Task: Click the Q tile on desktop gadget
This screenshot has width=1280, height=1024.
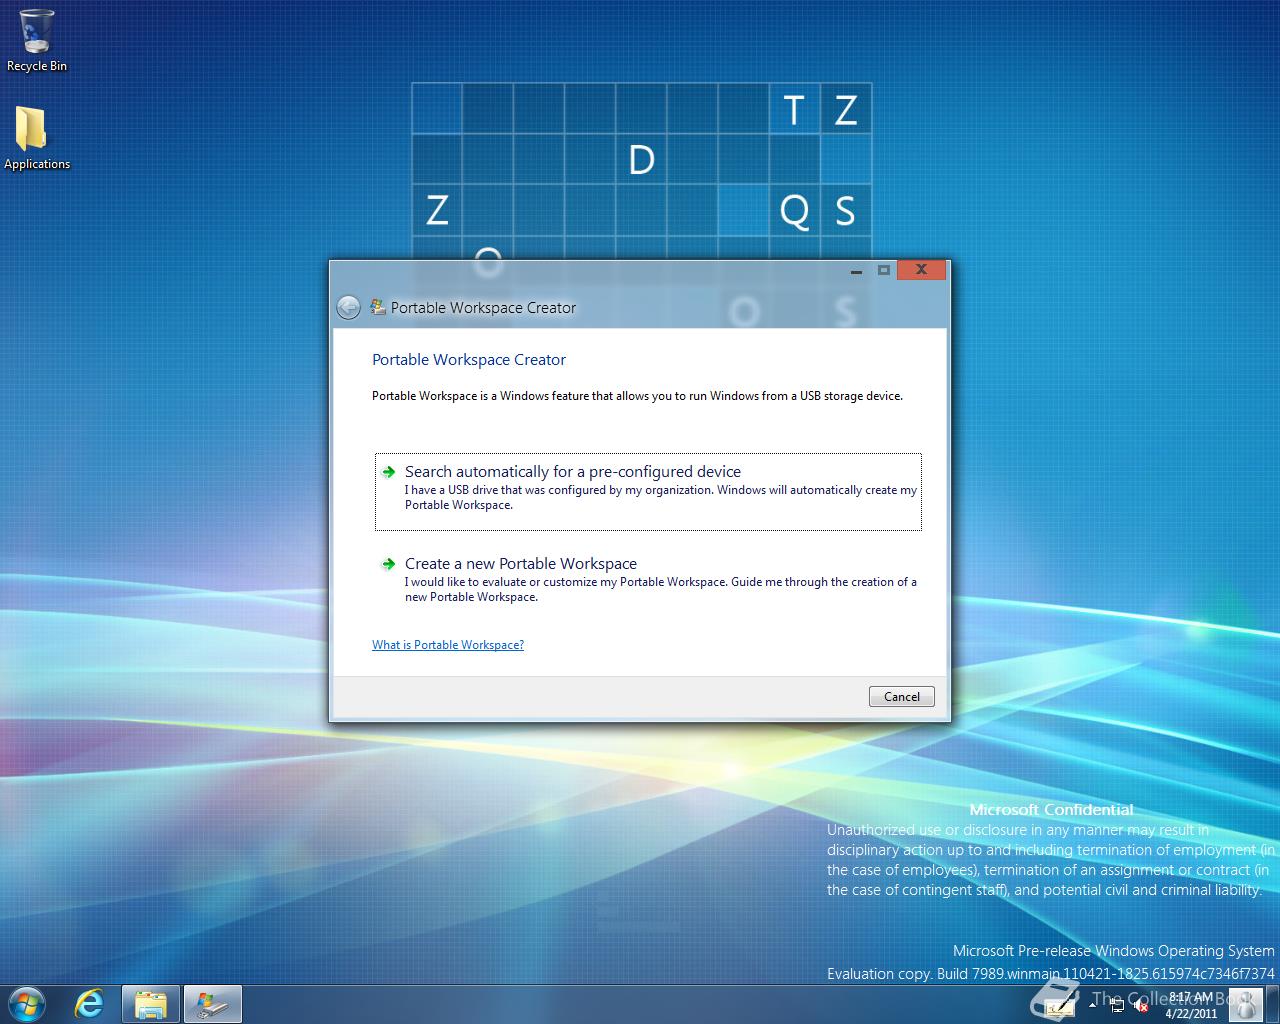Action: tap(794, 210)
